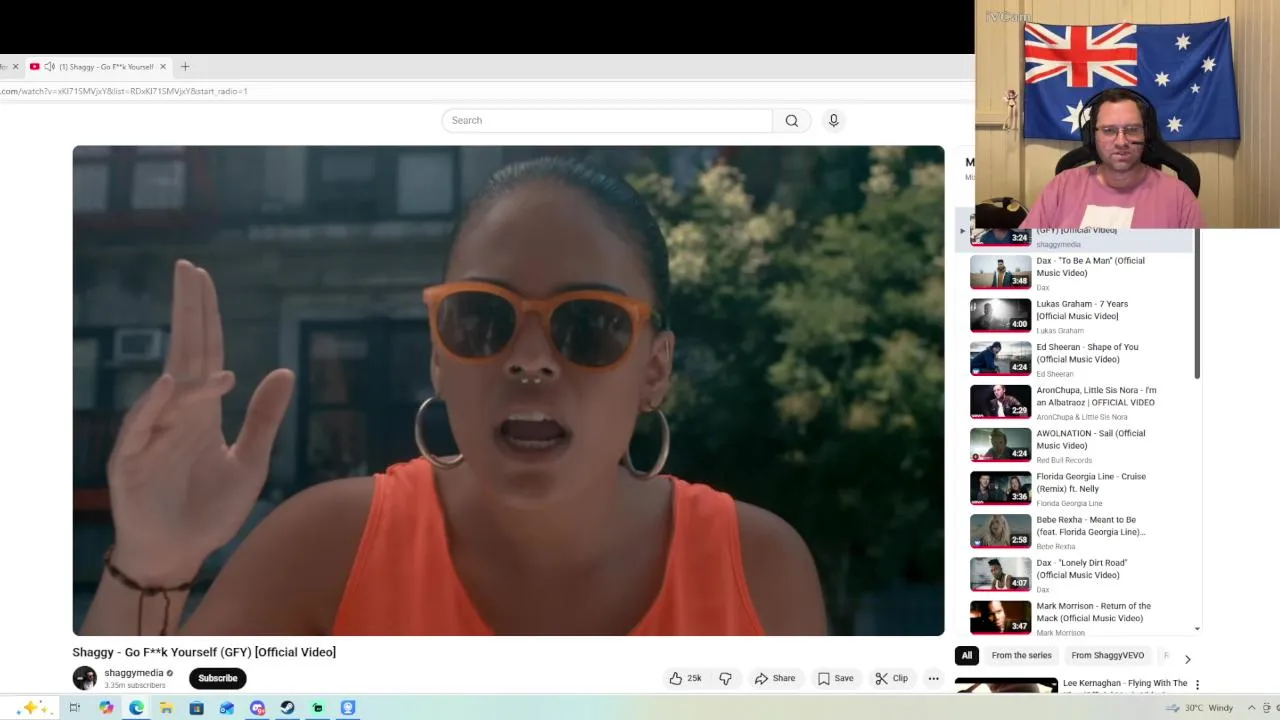Open Steam from the taskbar

click(x=287, y=708)
